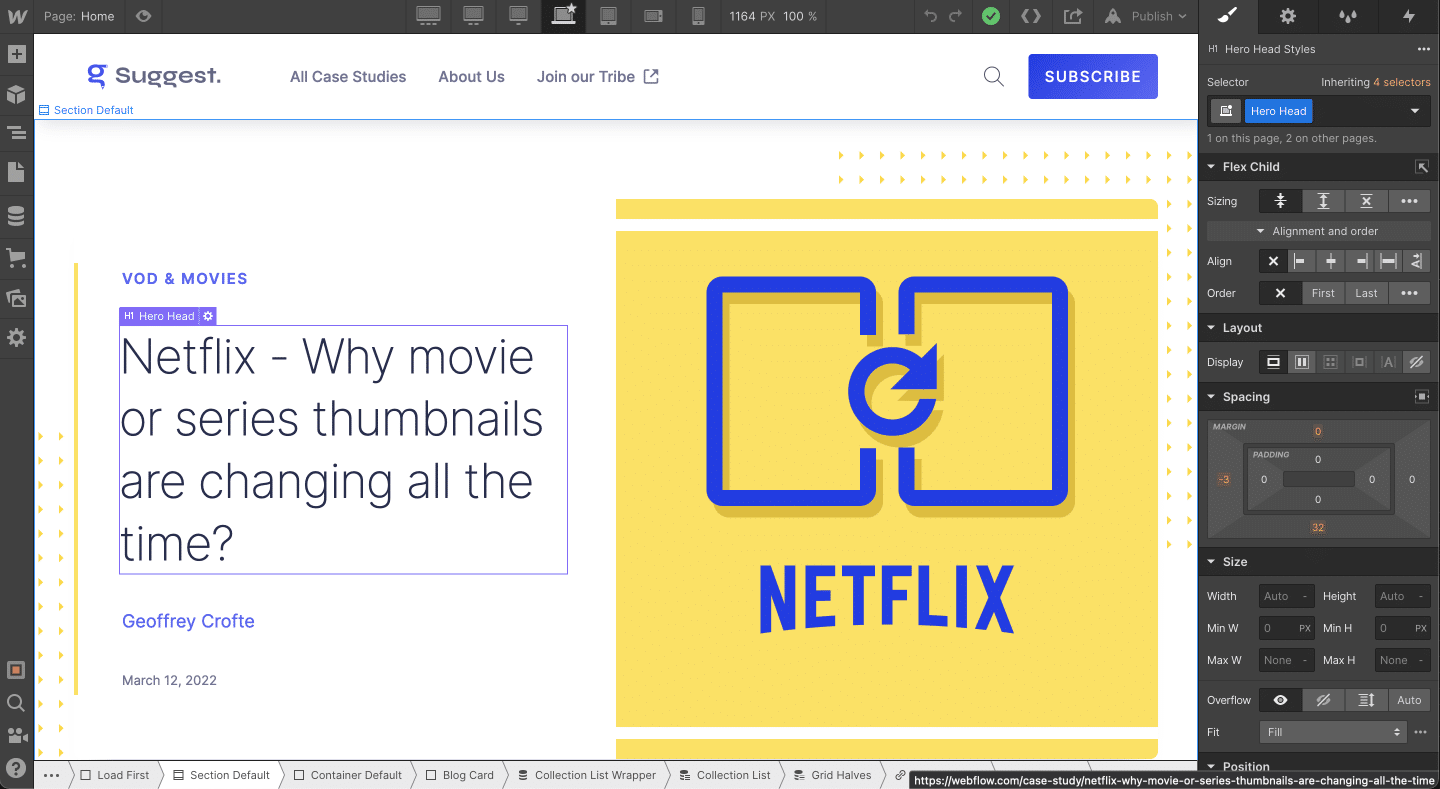Image resolution: width=1440 pixels, height=789 pixels.
Task: Set Sizing to don't shrink or grow
Action: point(1366,201)
